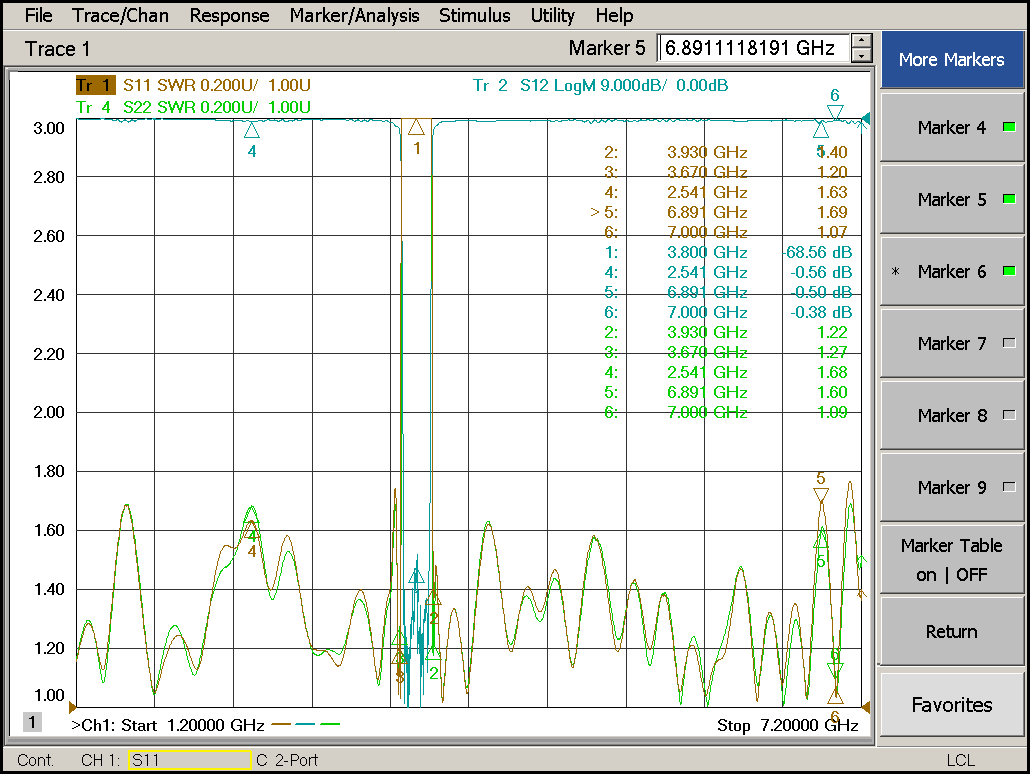1030x774 pixels.
Task: Toggle Marker Table on or off
Action: (951, 560)
